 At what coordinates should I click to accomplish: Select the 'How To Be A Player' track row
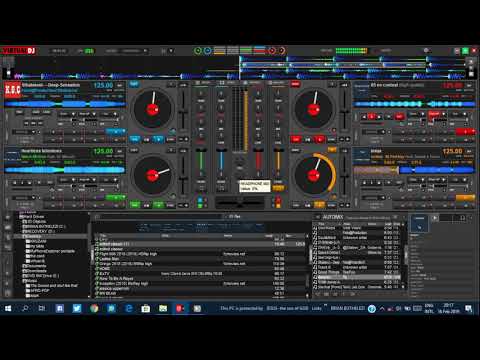tap(200, 278)
